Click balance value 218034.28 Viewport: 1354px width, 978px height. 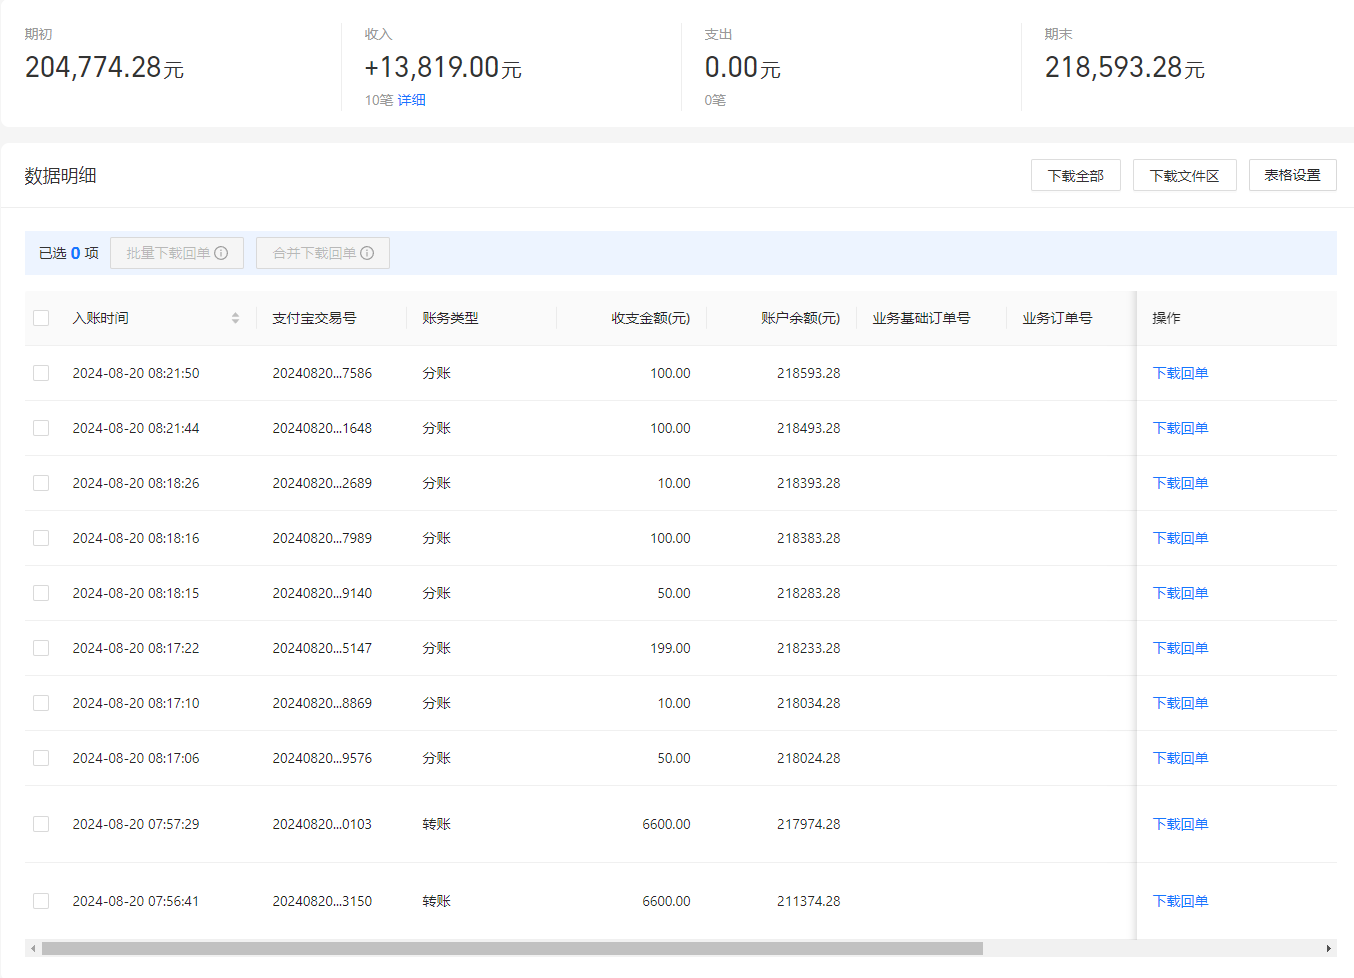click(x=808, y=703)
